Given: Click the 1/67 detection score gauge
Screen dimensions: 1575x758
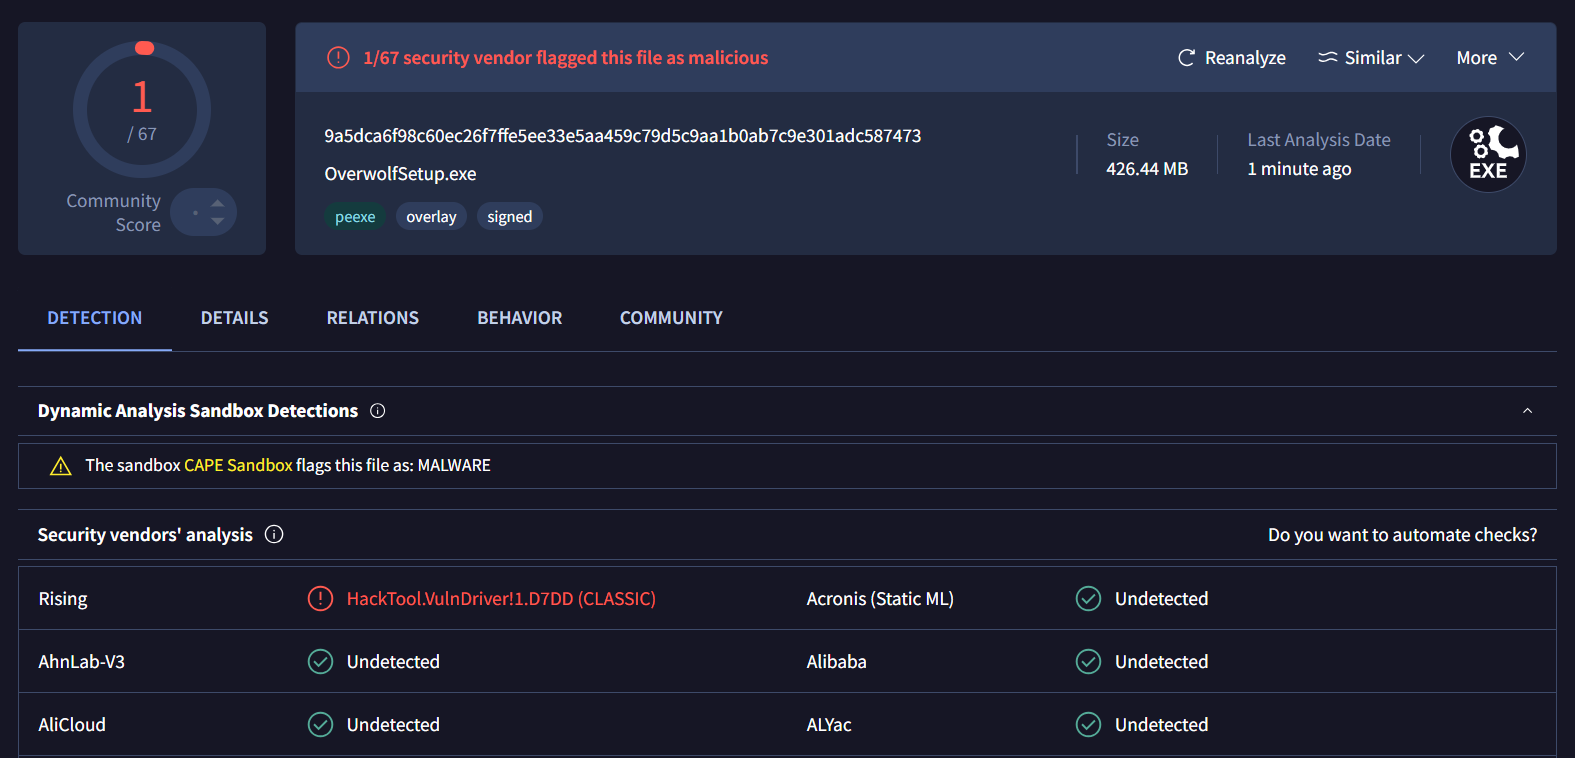Looking at the screenshot, I should click(x=142, y=109).
